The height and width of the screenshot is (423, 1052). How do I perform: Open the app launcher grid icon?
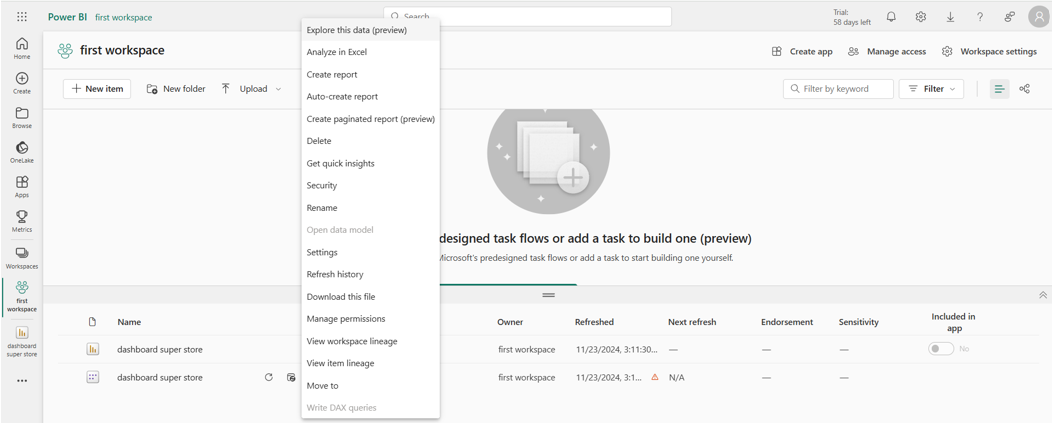(x=22, y=17)
